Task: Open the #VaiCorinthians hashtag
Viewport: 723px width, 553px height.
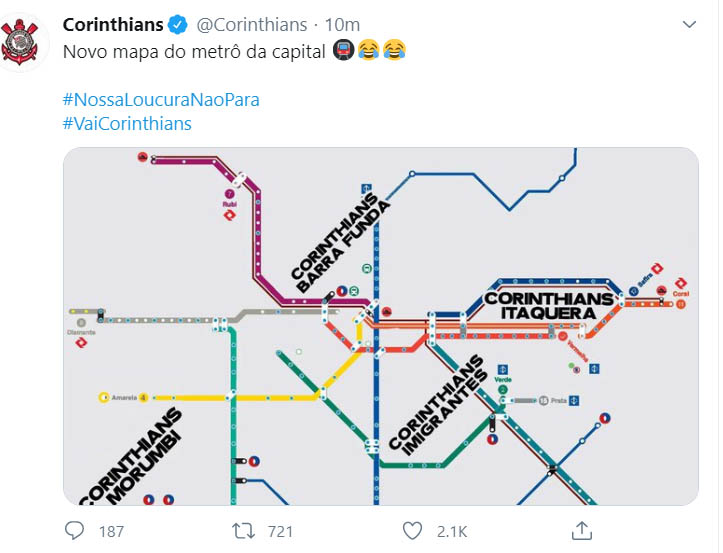Action: point(126,123)
